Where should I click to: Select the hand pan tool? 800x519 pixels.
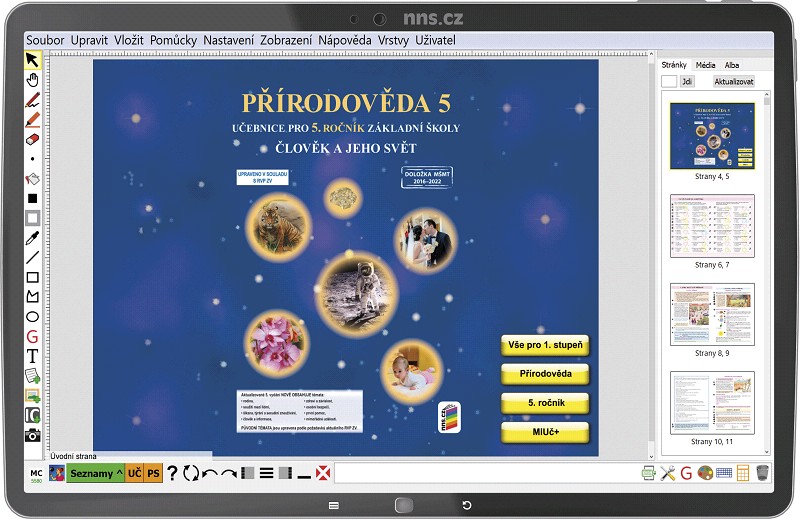point(32,80)
